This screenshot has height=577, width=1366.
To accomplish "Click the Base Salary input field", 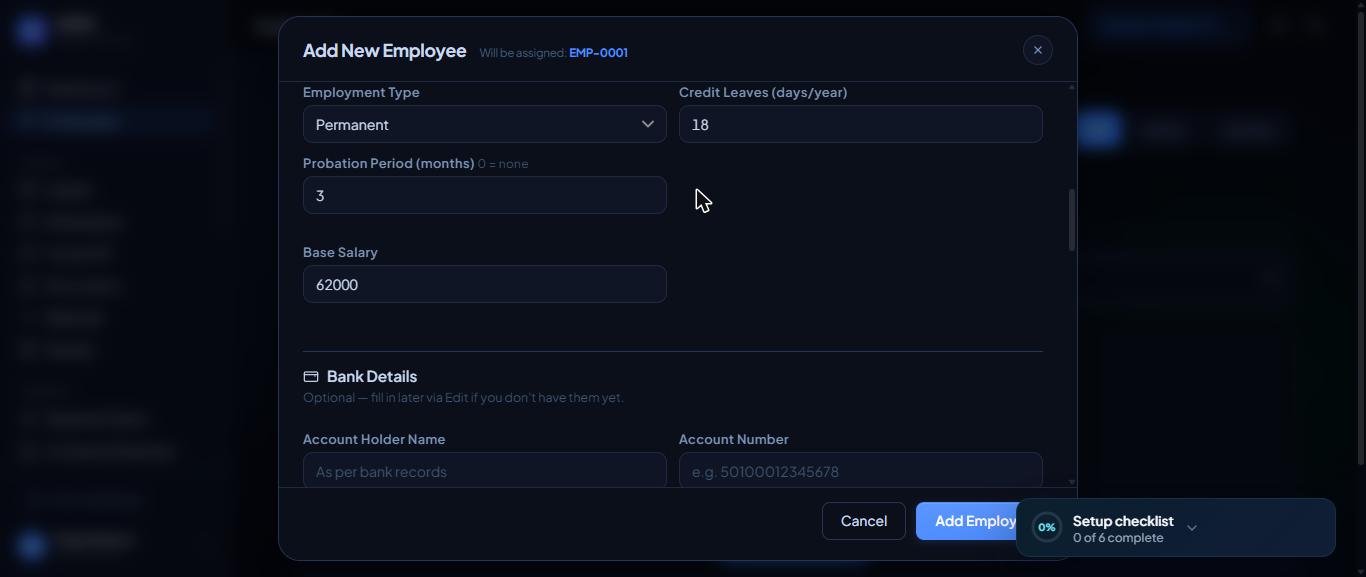I will tap(485, 285).
